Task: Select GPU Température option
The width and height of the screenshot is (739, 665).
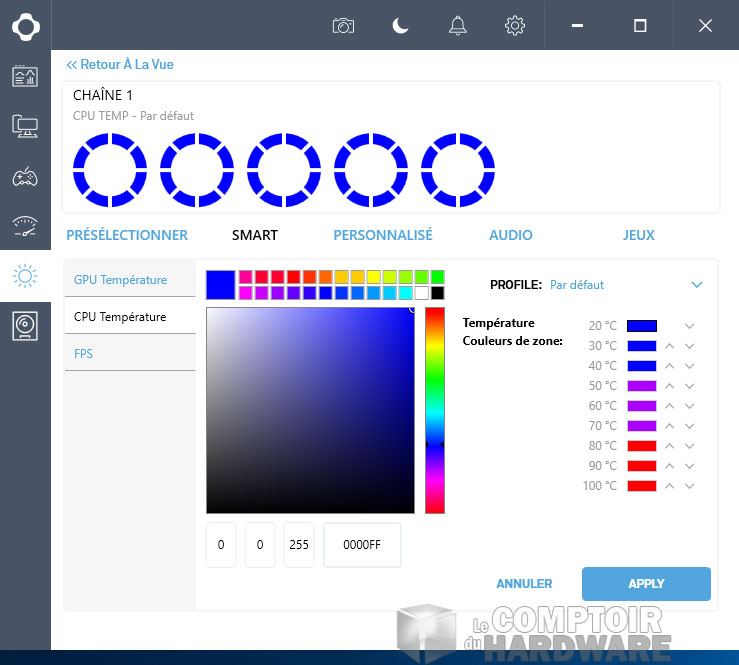Action: pos(120,280)
